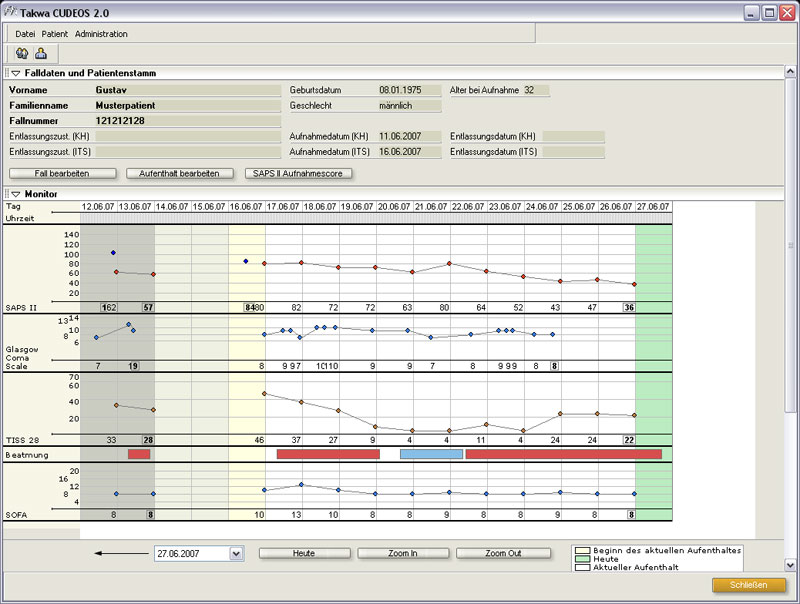Collapse the Falldaten und Patientenstamm section
This screenshot has height=604, width=800.
point(16,73)
